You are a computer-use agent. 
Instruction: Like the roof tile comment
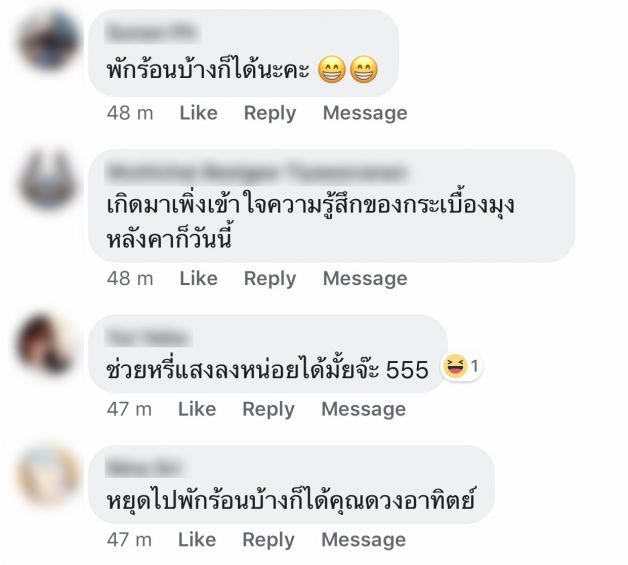[198, 278]
